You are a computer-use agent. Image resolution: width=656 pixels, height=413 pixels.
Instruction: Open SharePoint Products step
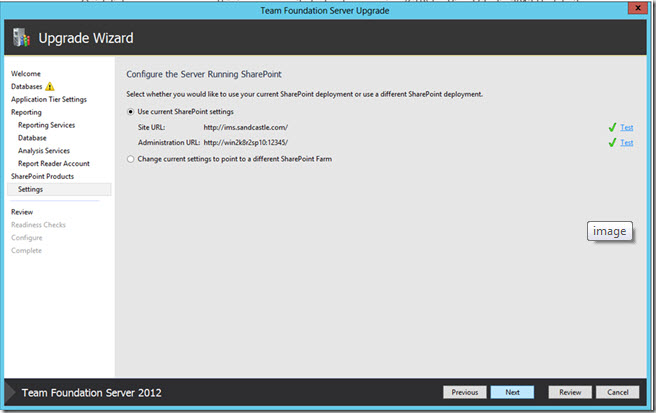pyautogui.click(x=42, y=177)
